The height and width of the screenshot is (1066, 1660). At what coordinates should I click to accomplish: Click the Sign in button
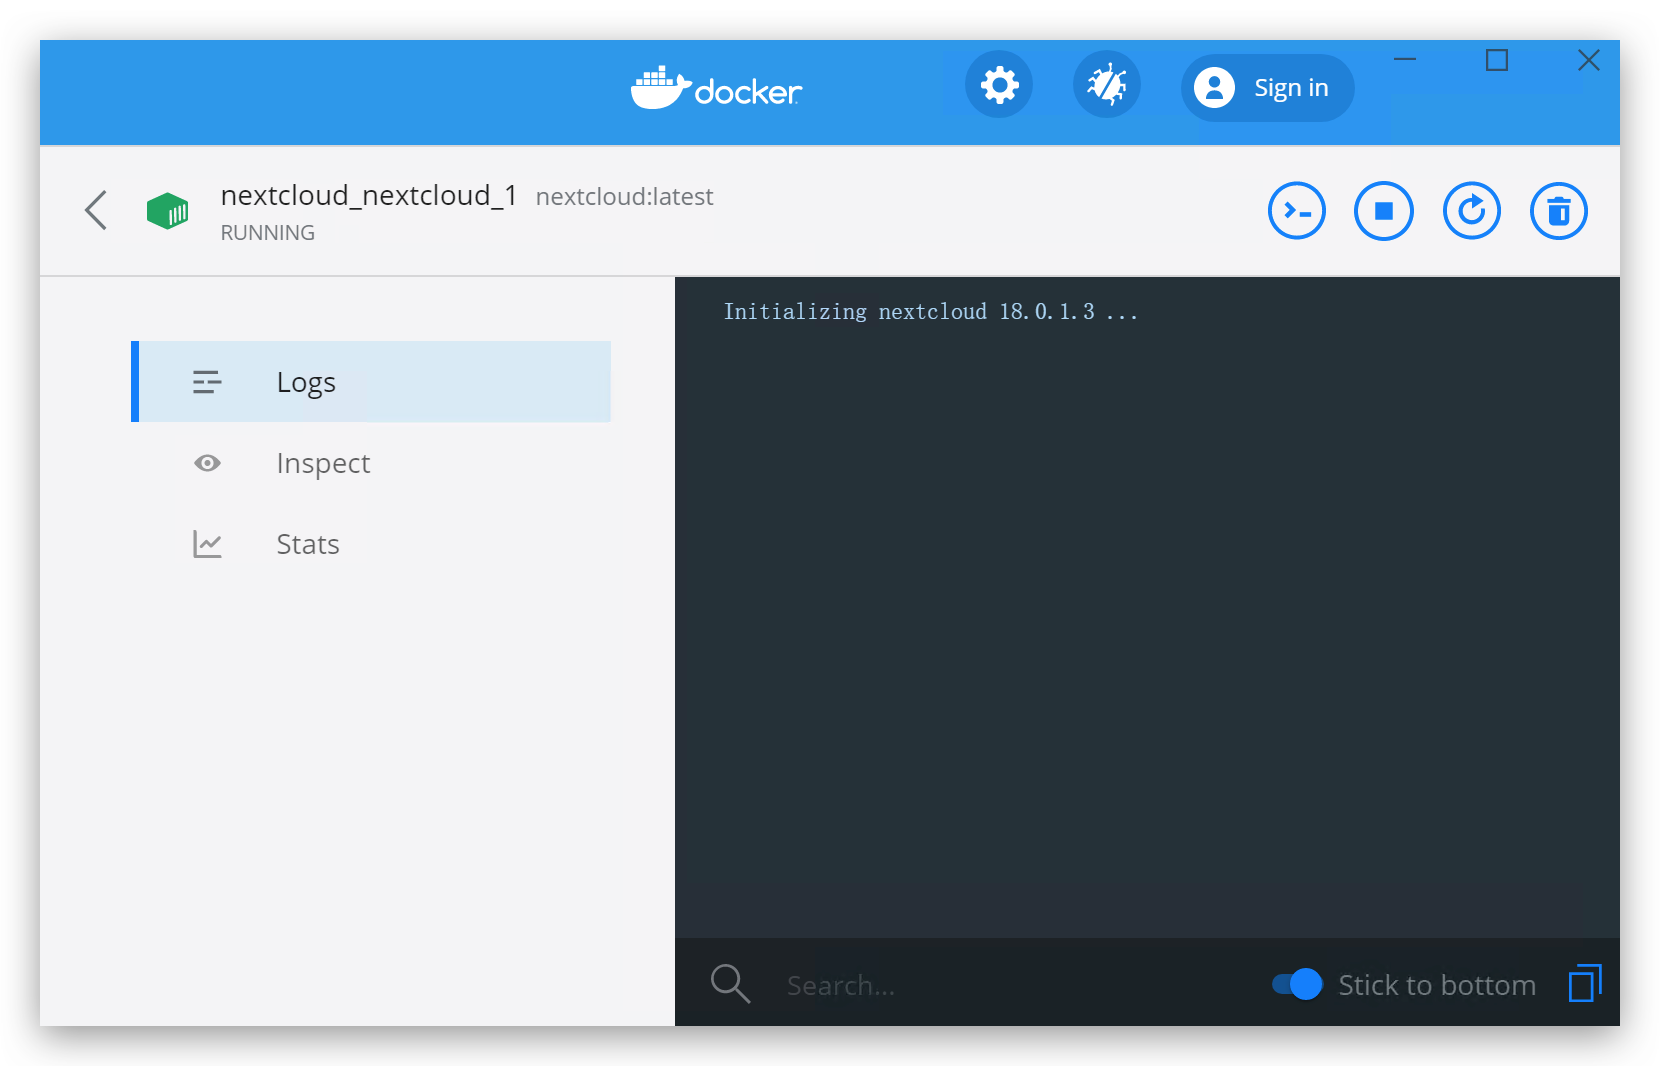click(x=1267, y=88)
